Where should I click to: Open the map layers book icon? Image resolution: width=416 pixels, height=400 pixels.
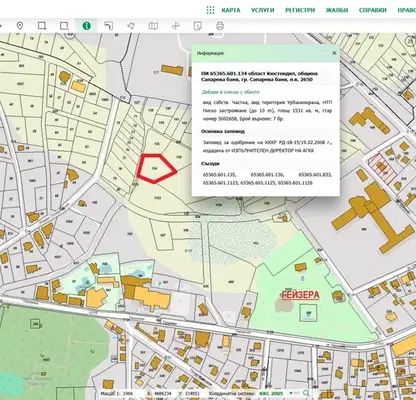tap(153, 26)
